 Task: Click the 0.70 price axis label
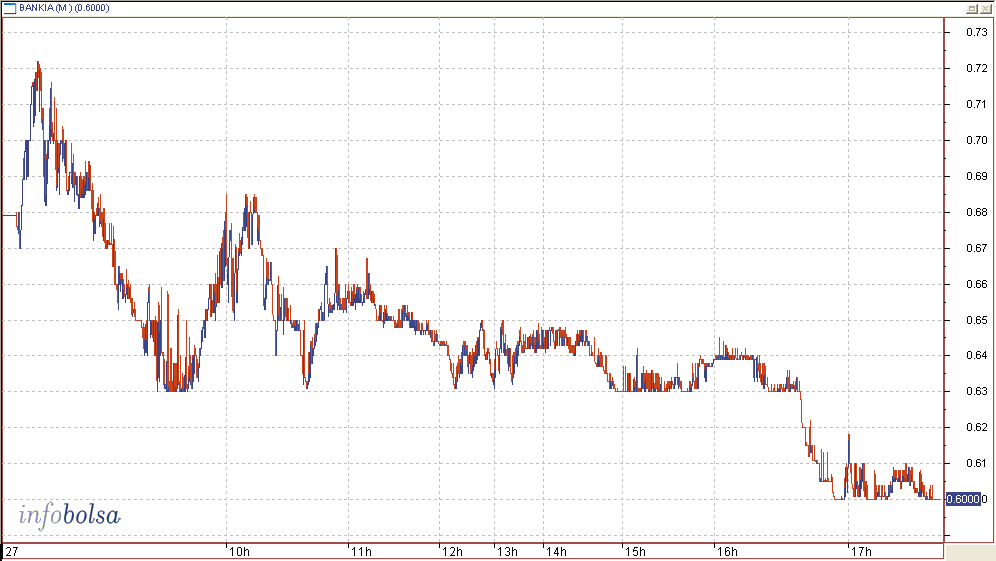[976, 140]
